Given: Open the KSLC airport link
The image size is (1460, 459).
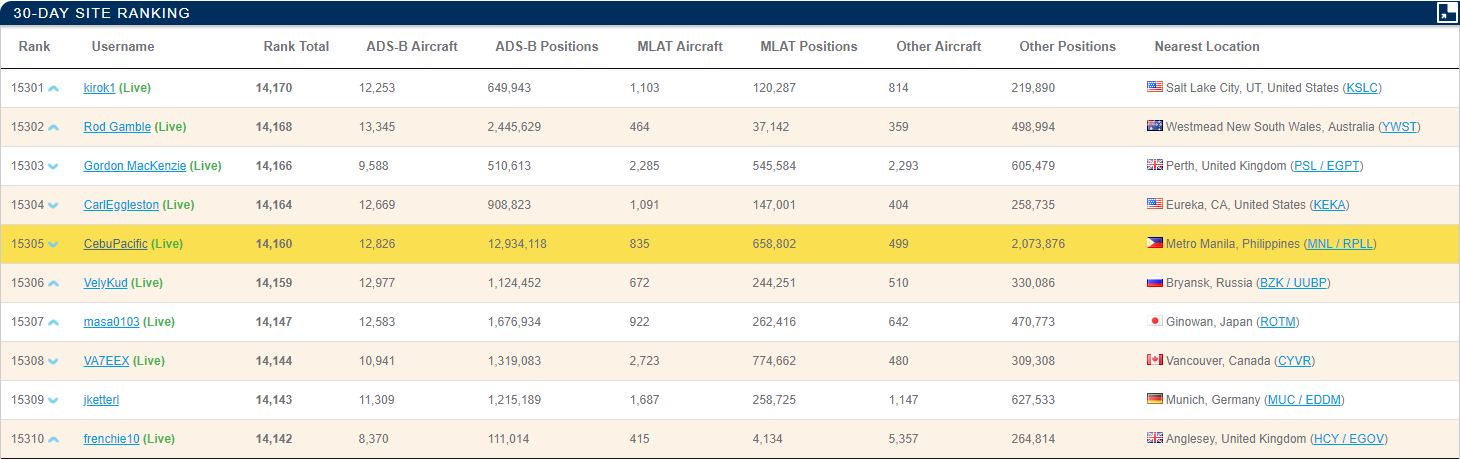Looking at the screenshot, I should tap(1363, 88).
